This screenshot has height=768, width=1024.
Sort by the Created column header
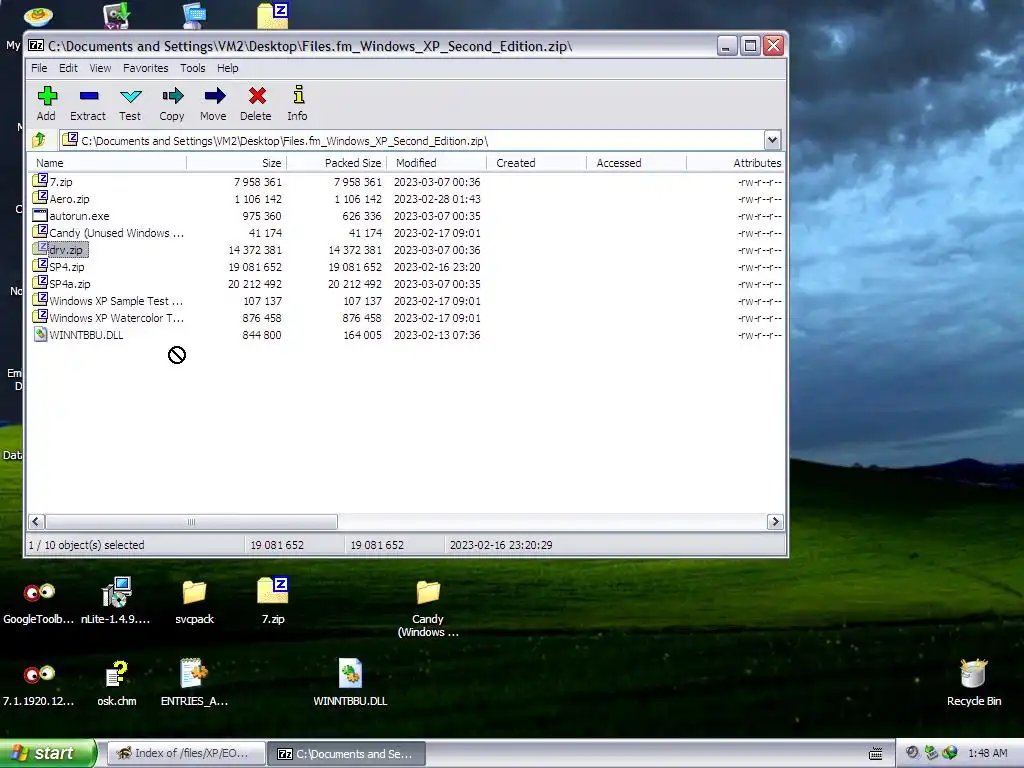(536, 163)
